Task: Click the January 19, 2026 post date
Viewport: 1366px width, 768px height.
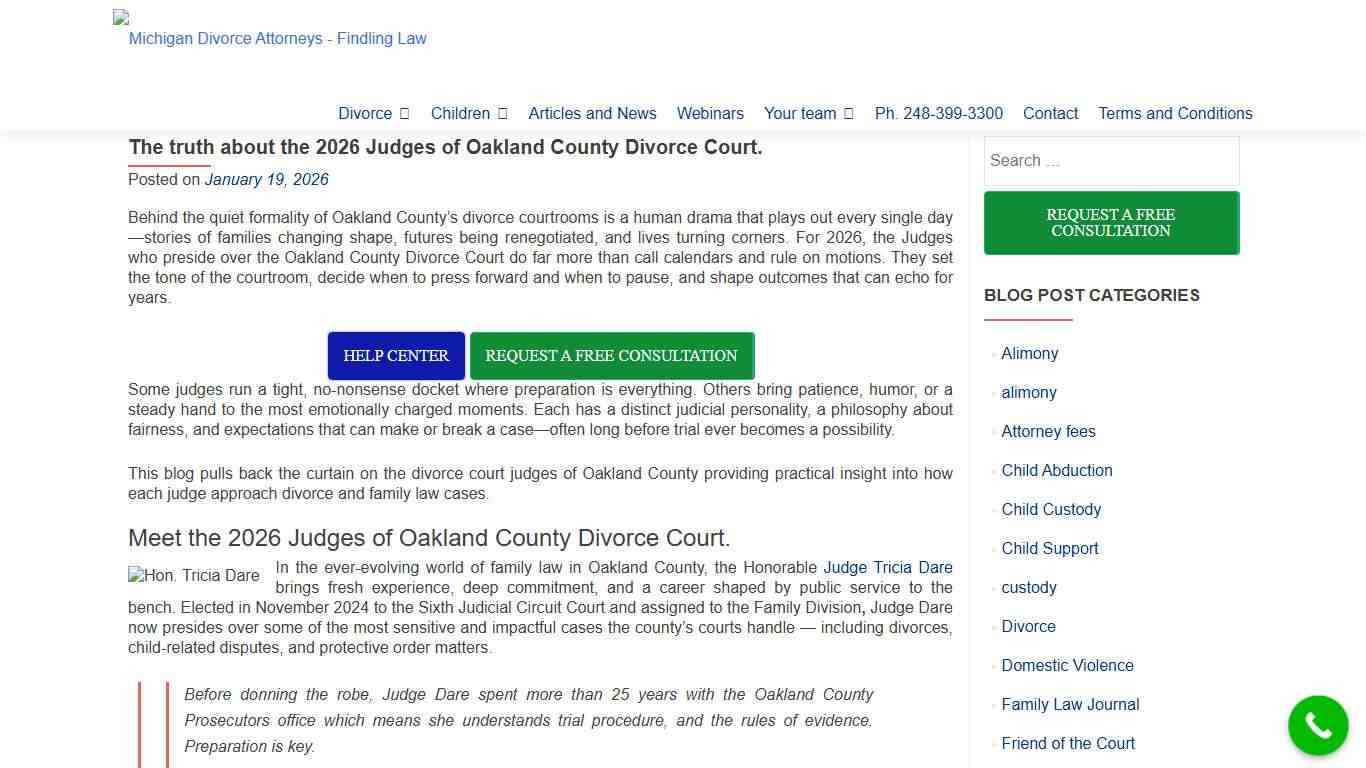Action: (266, 179)
